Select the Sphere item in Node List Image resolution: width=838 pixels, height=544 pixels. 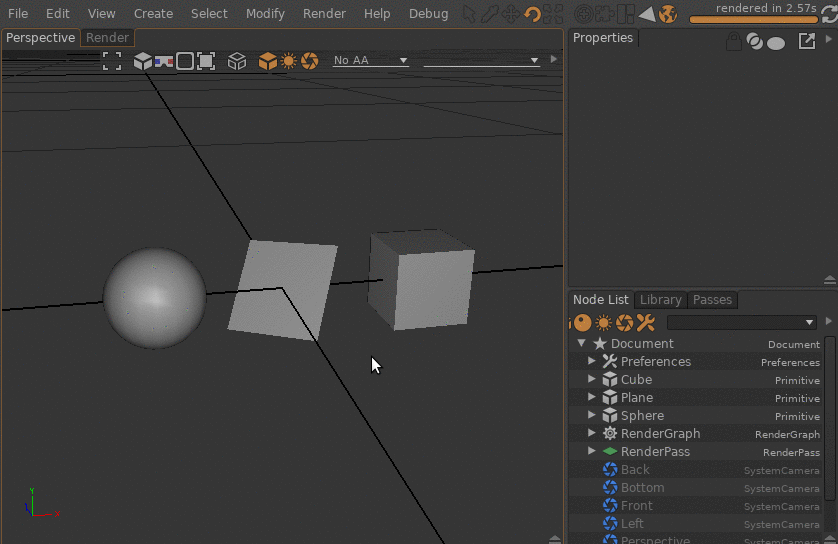pos(642,416)
